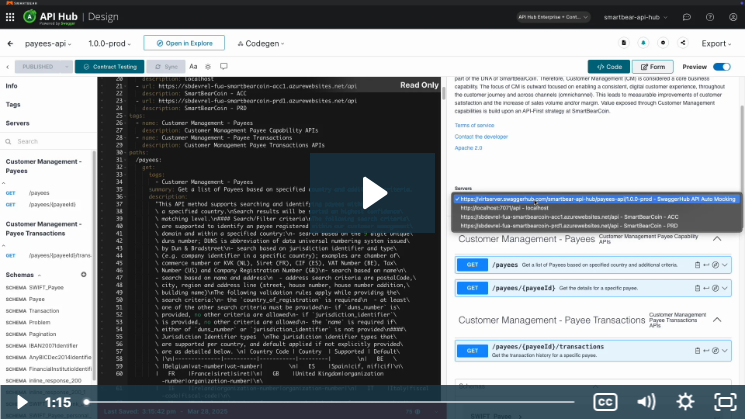746x419 pixels.
Task: Open the user account profile icon
Action: coord(733,17)
